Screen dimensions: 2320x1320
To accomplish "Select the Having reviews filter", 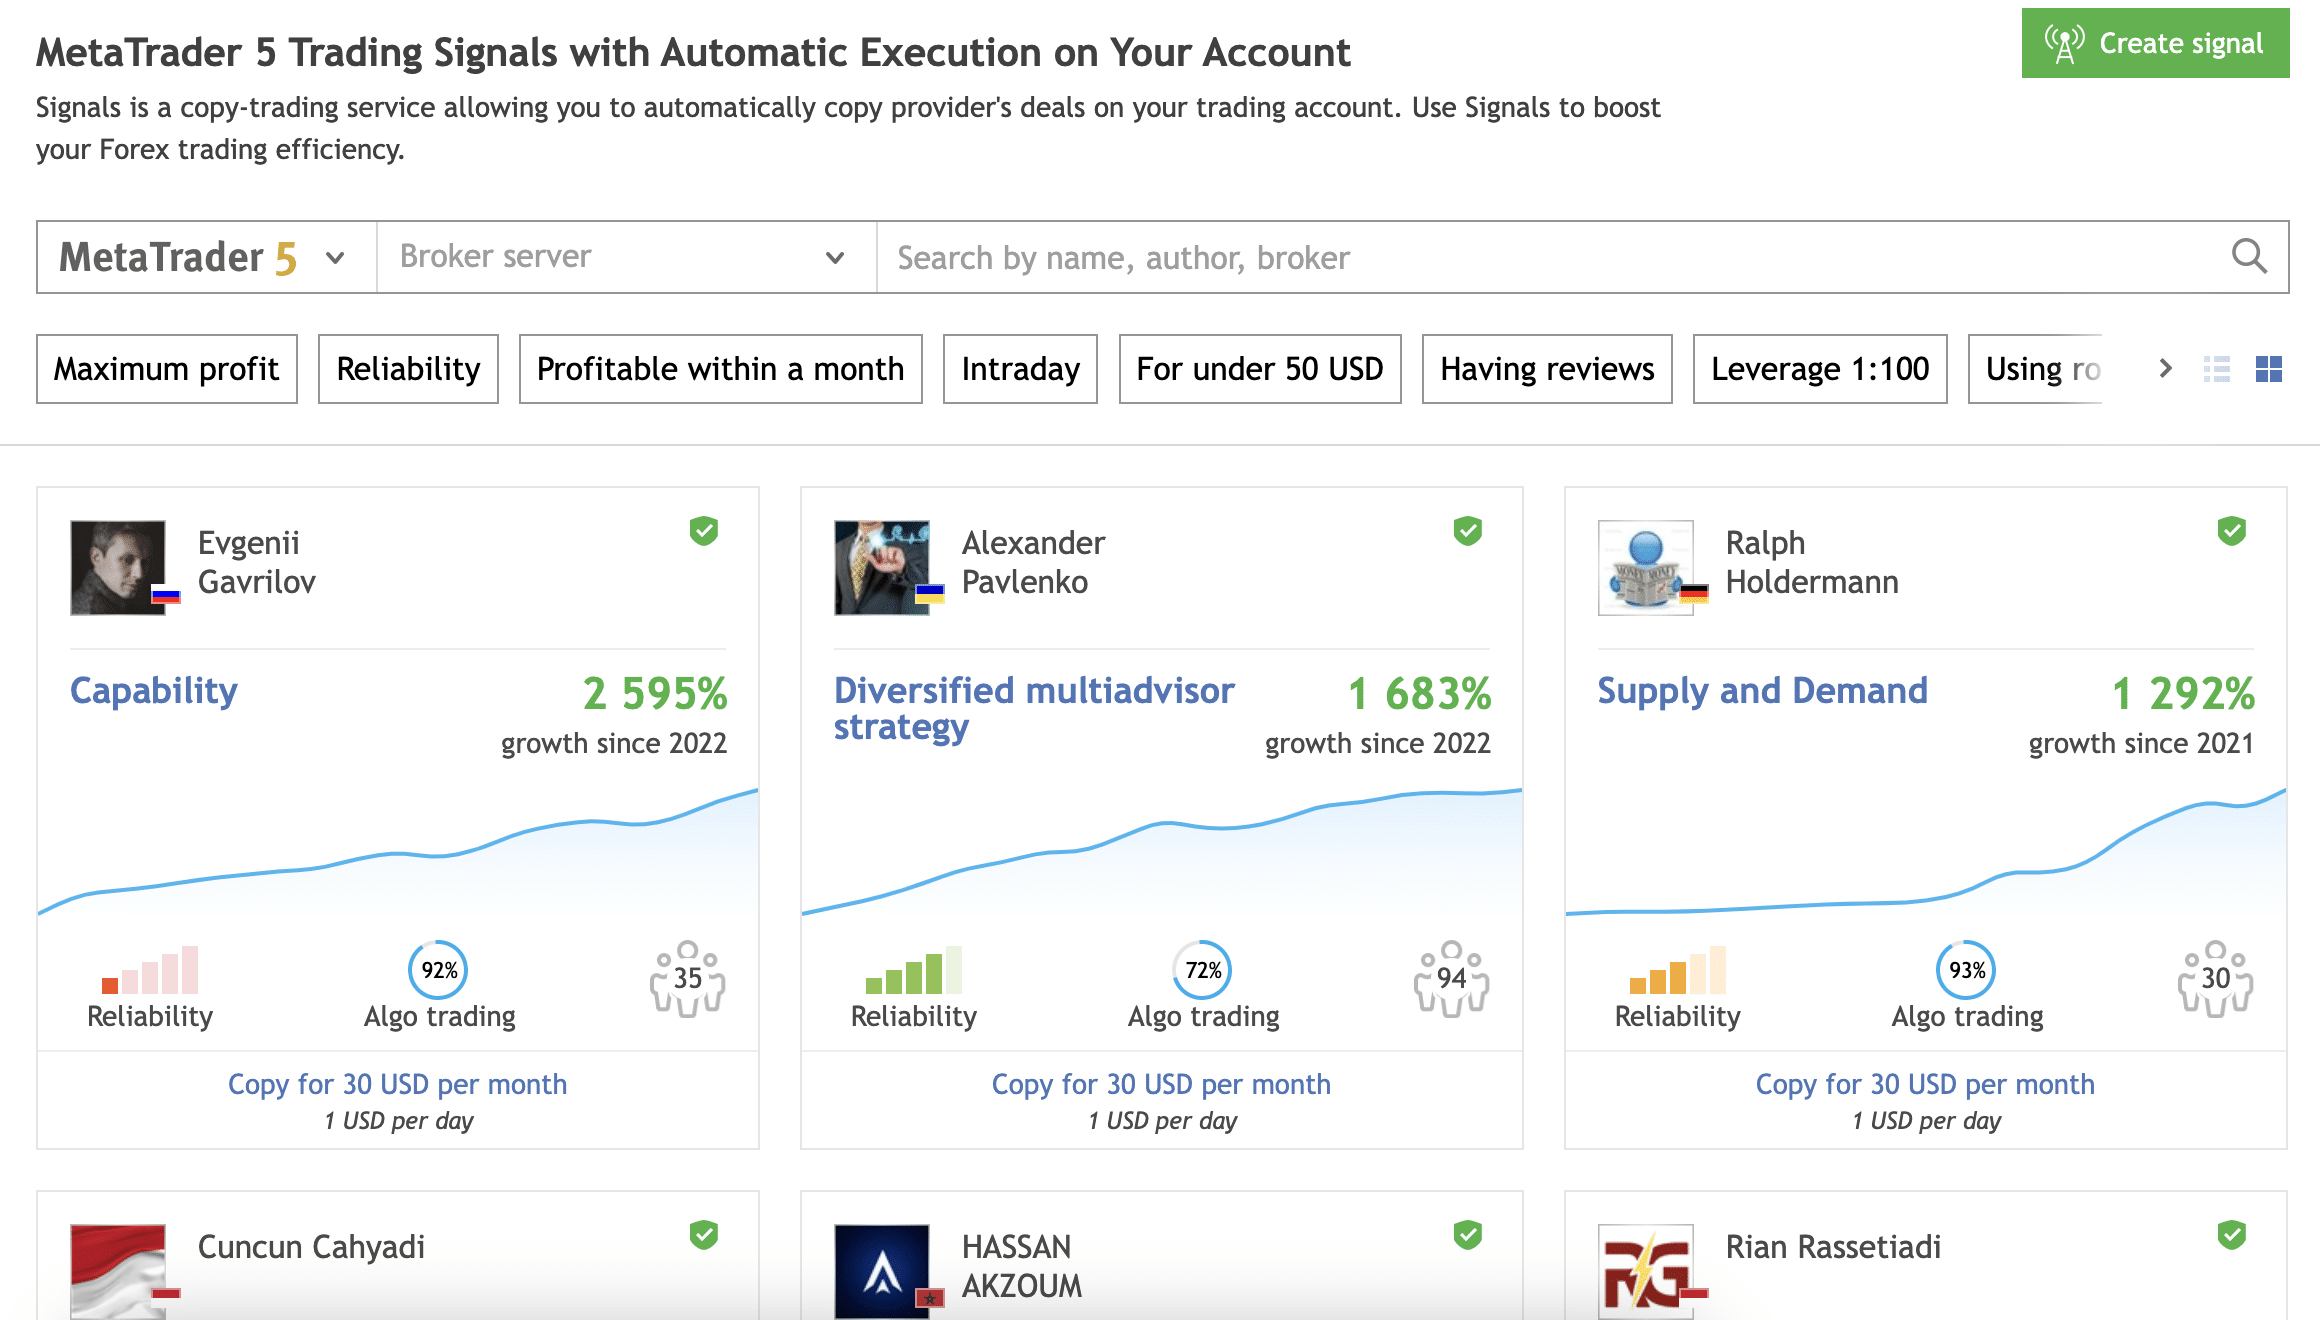I will [1547, 369].
